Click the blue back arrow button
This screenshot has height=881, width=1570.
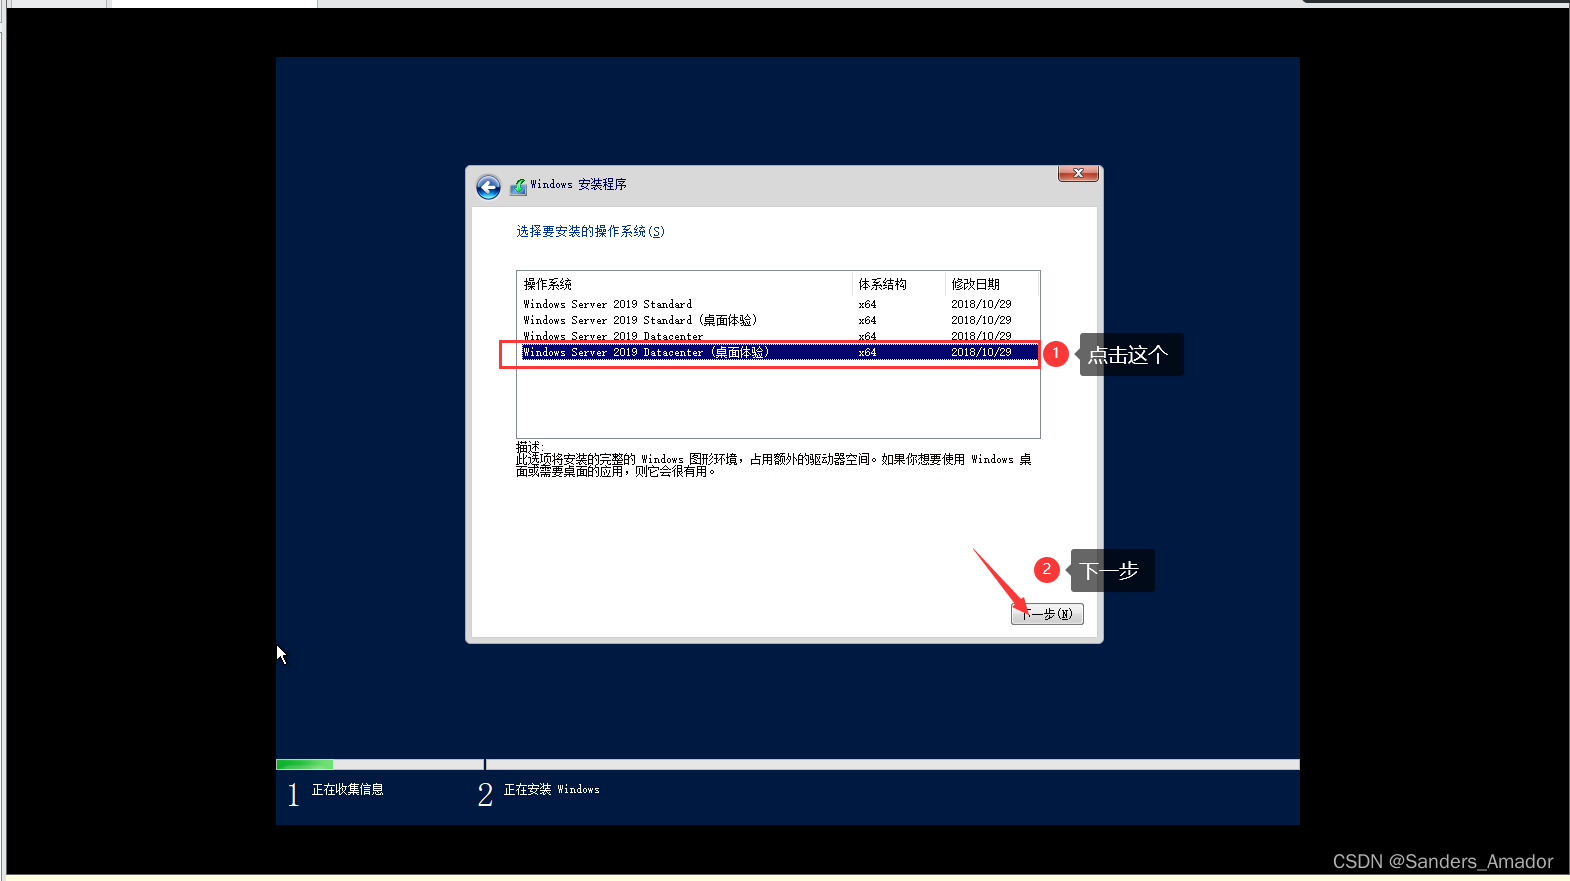(x=488, y=187)
